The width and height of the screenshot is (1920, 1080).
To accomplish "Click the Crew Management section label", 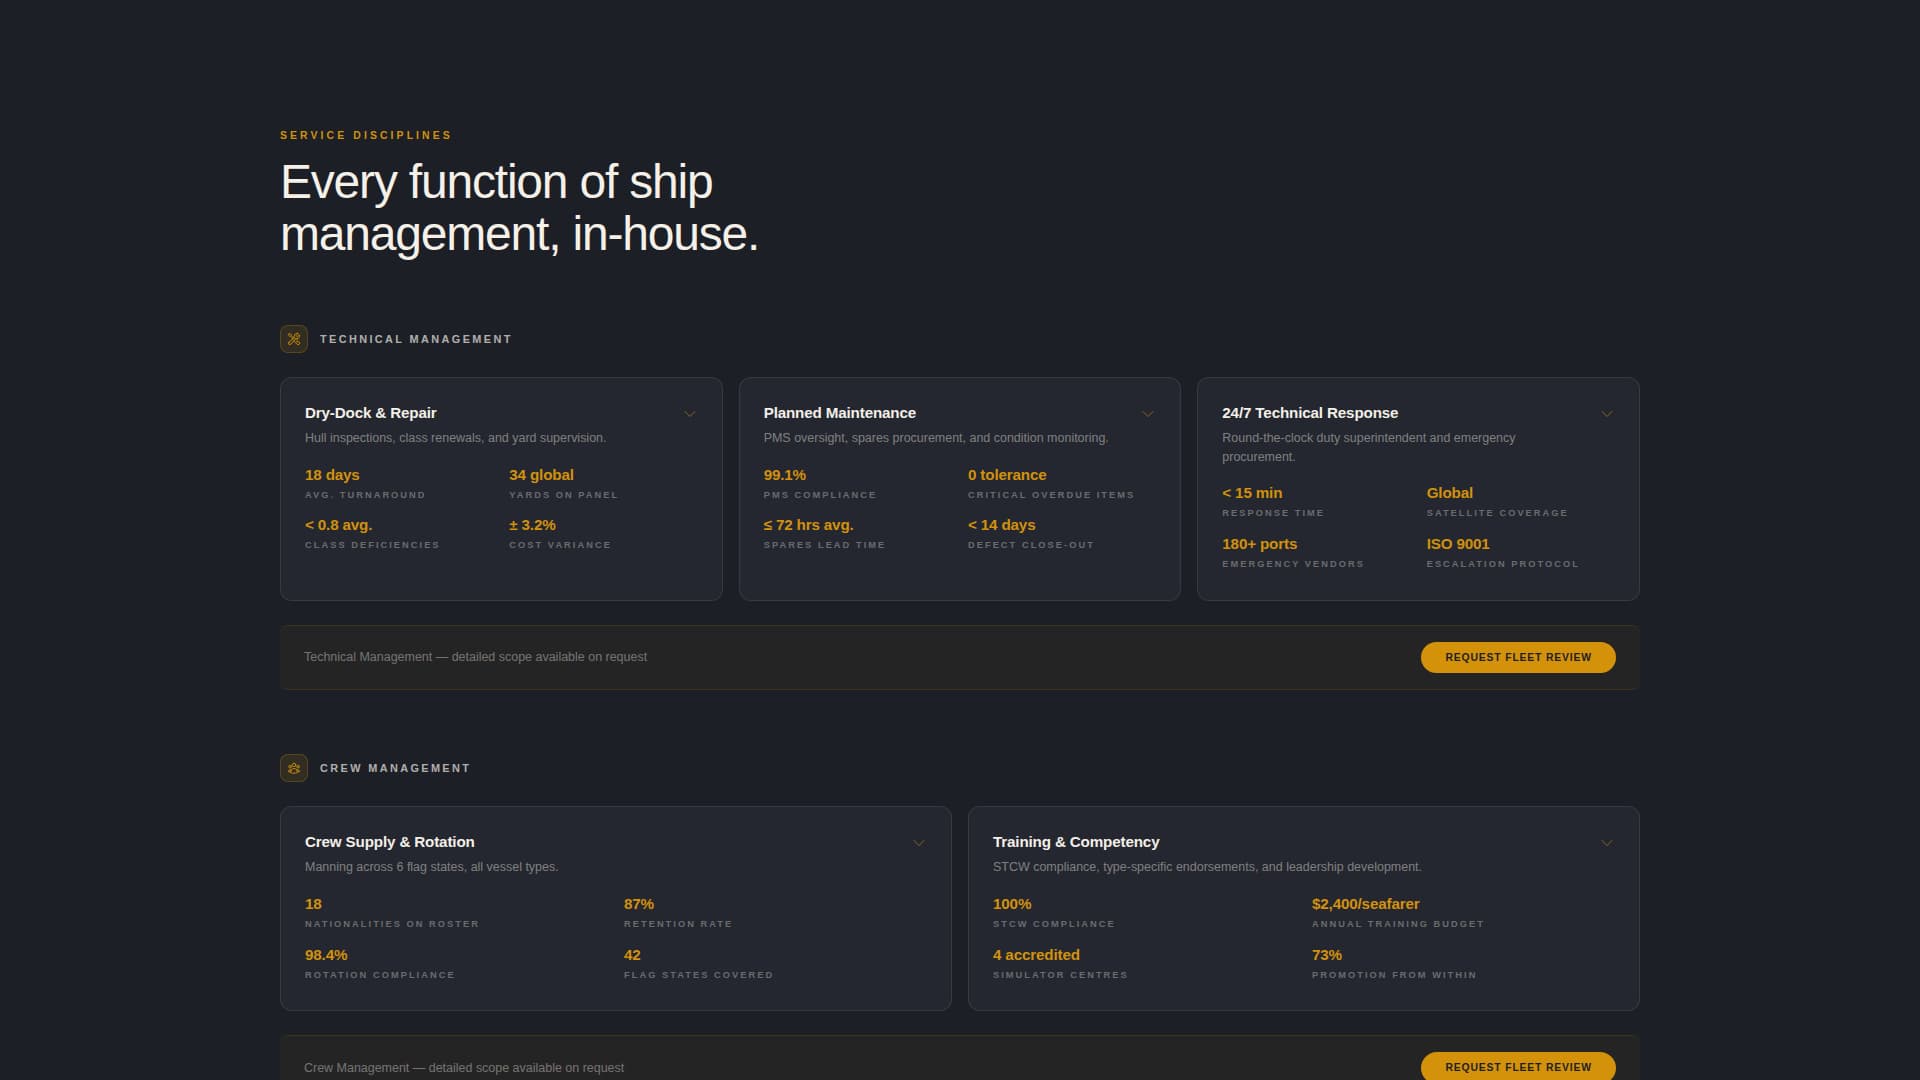I will 394,768.
